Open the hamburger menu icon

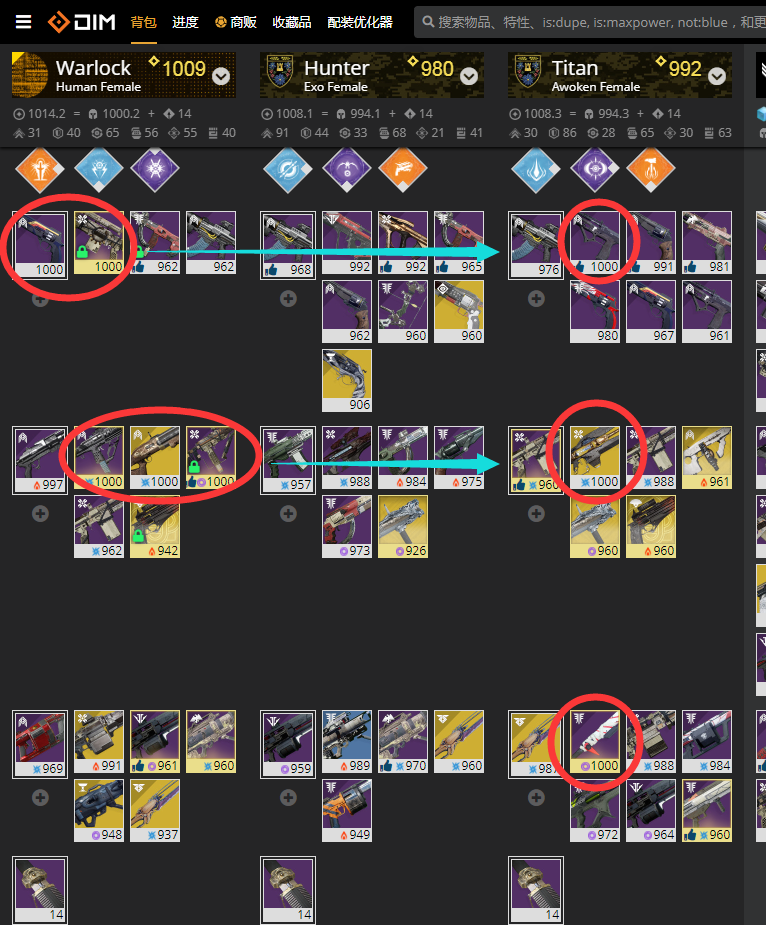23,22
